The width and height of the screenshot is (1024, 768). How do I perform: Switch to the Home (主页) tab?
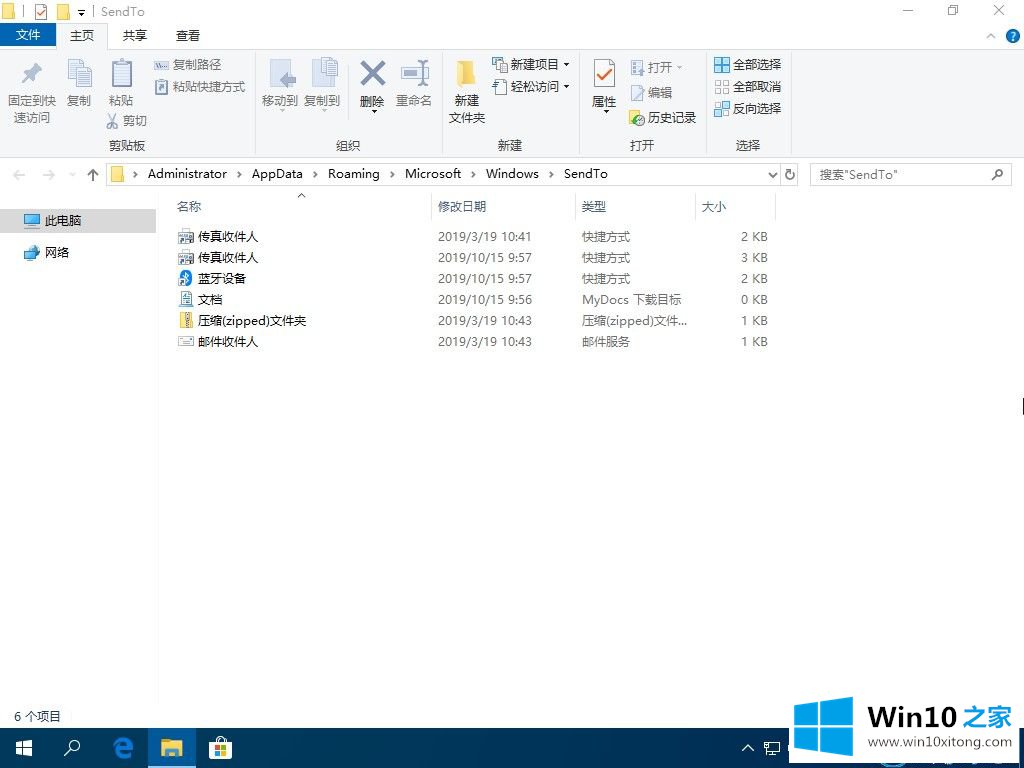82,35
